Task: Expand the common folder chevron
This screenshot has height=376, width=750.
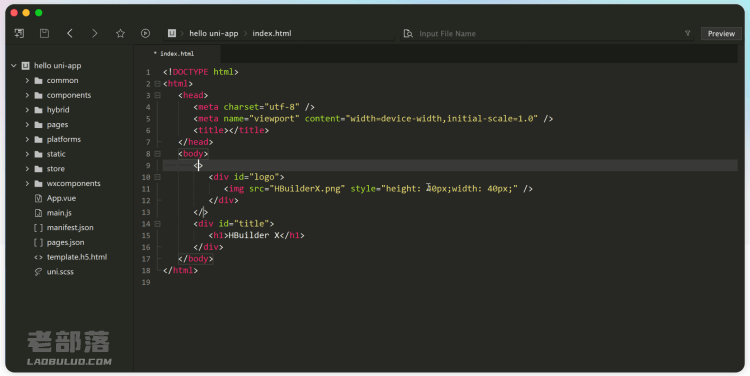Action: click(x=27, y=80)
